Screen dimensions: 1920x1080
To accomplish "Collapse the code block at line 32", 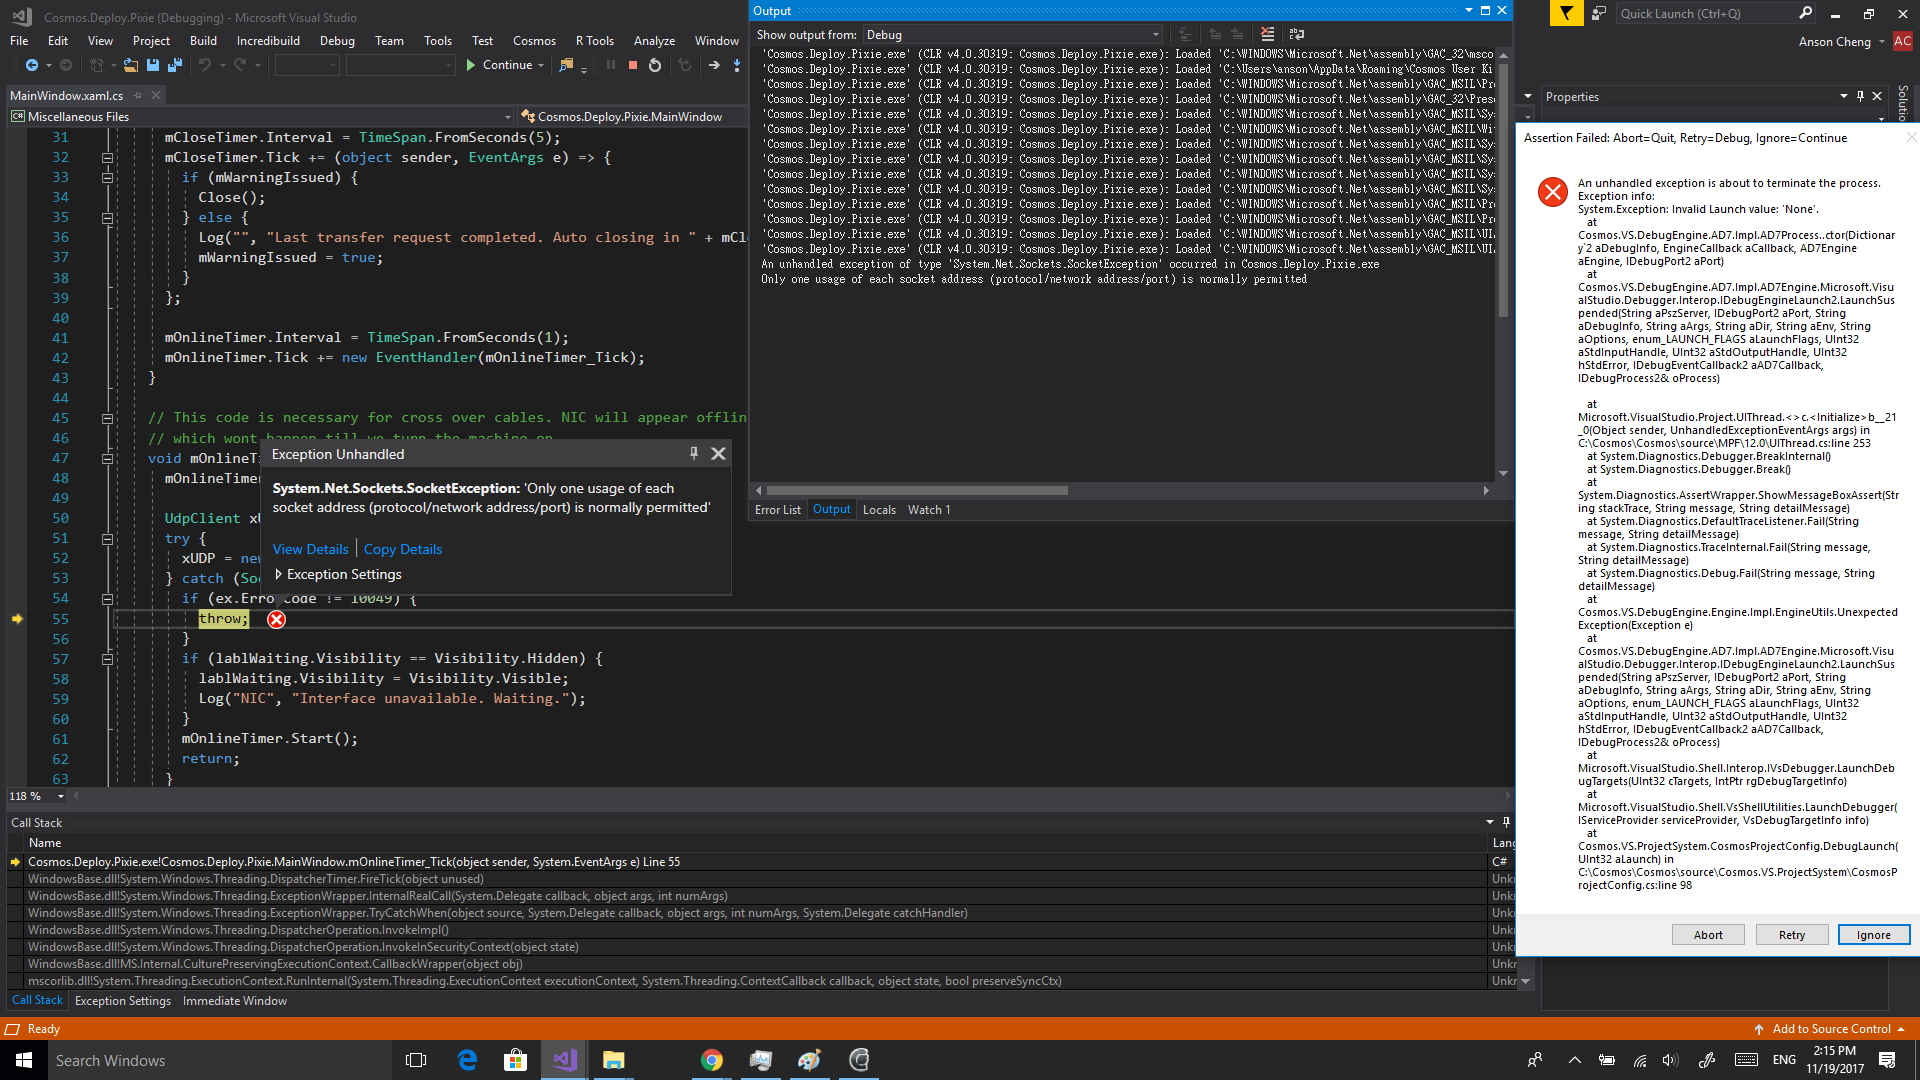I will point(107,158).
